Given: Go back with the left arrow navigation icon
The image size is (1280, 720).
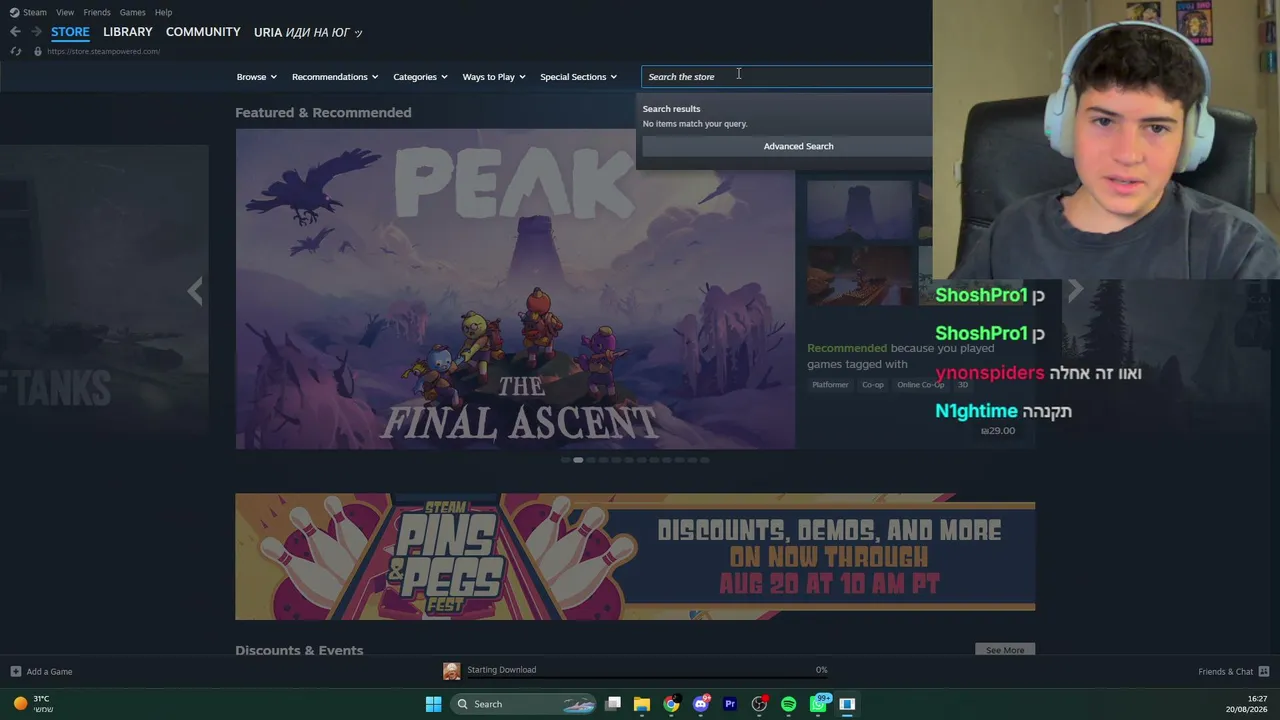Looking at the screenshot, I should pos(15,32).
